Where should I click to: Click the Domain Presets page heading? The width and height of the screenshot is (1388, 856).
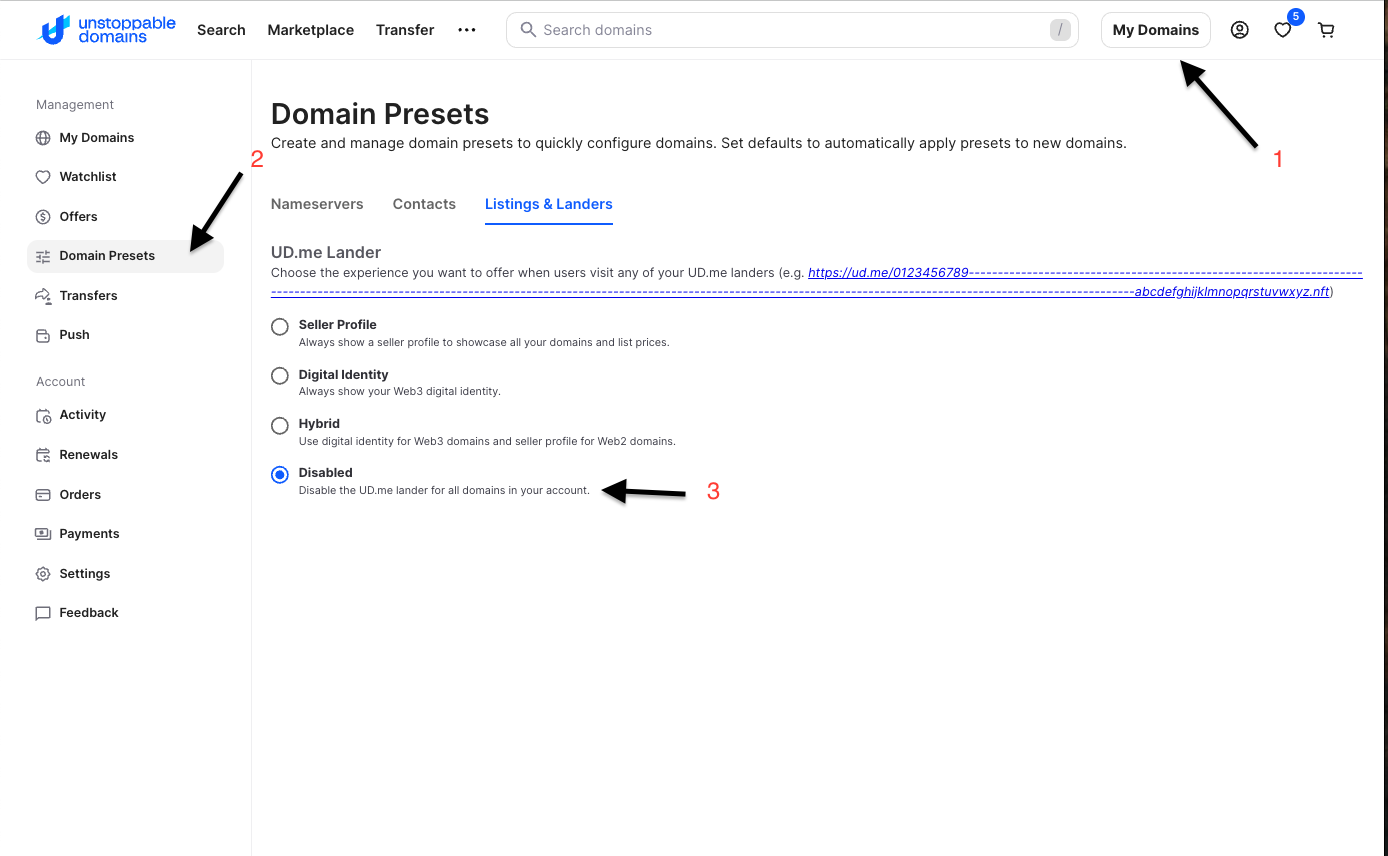[x=380, y=114]
